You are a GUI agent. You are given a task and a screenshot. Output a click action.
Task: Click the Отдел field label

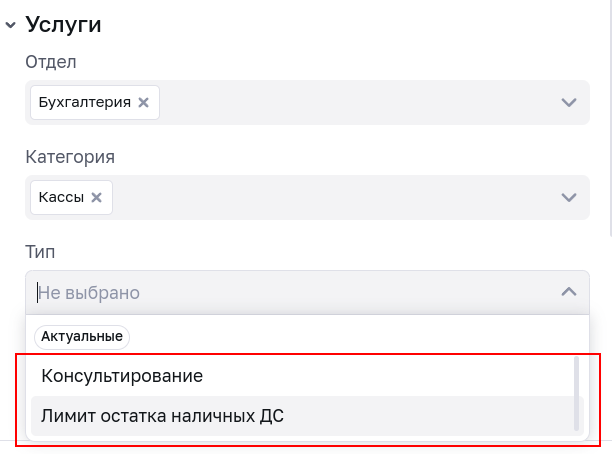51,62
